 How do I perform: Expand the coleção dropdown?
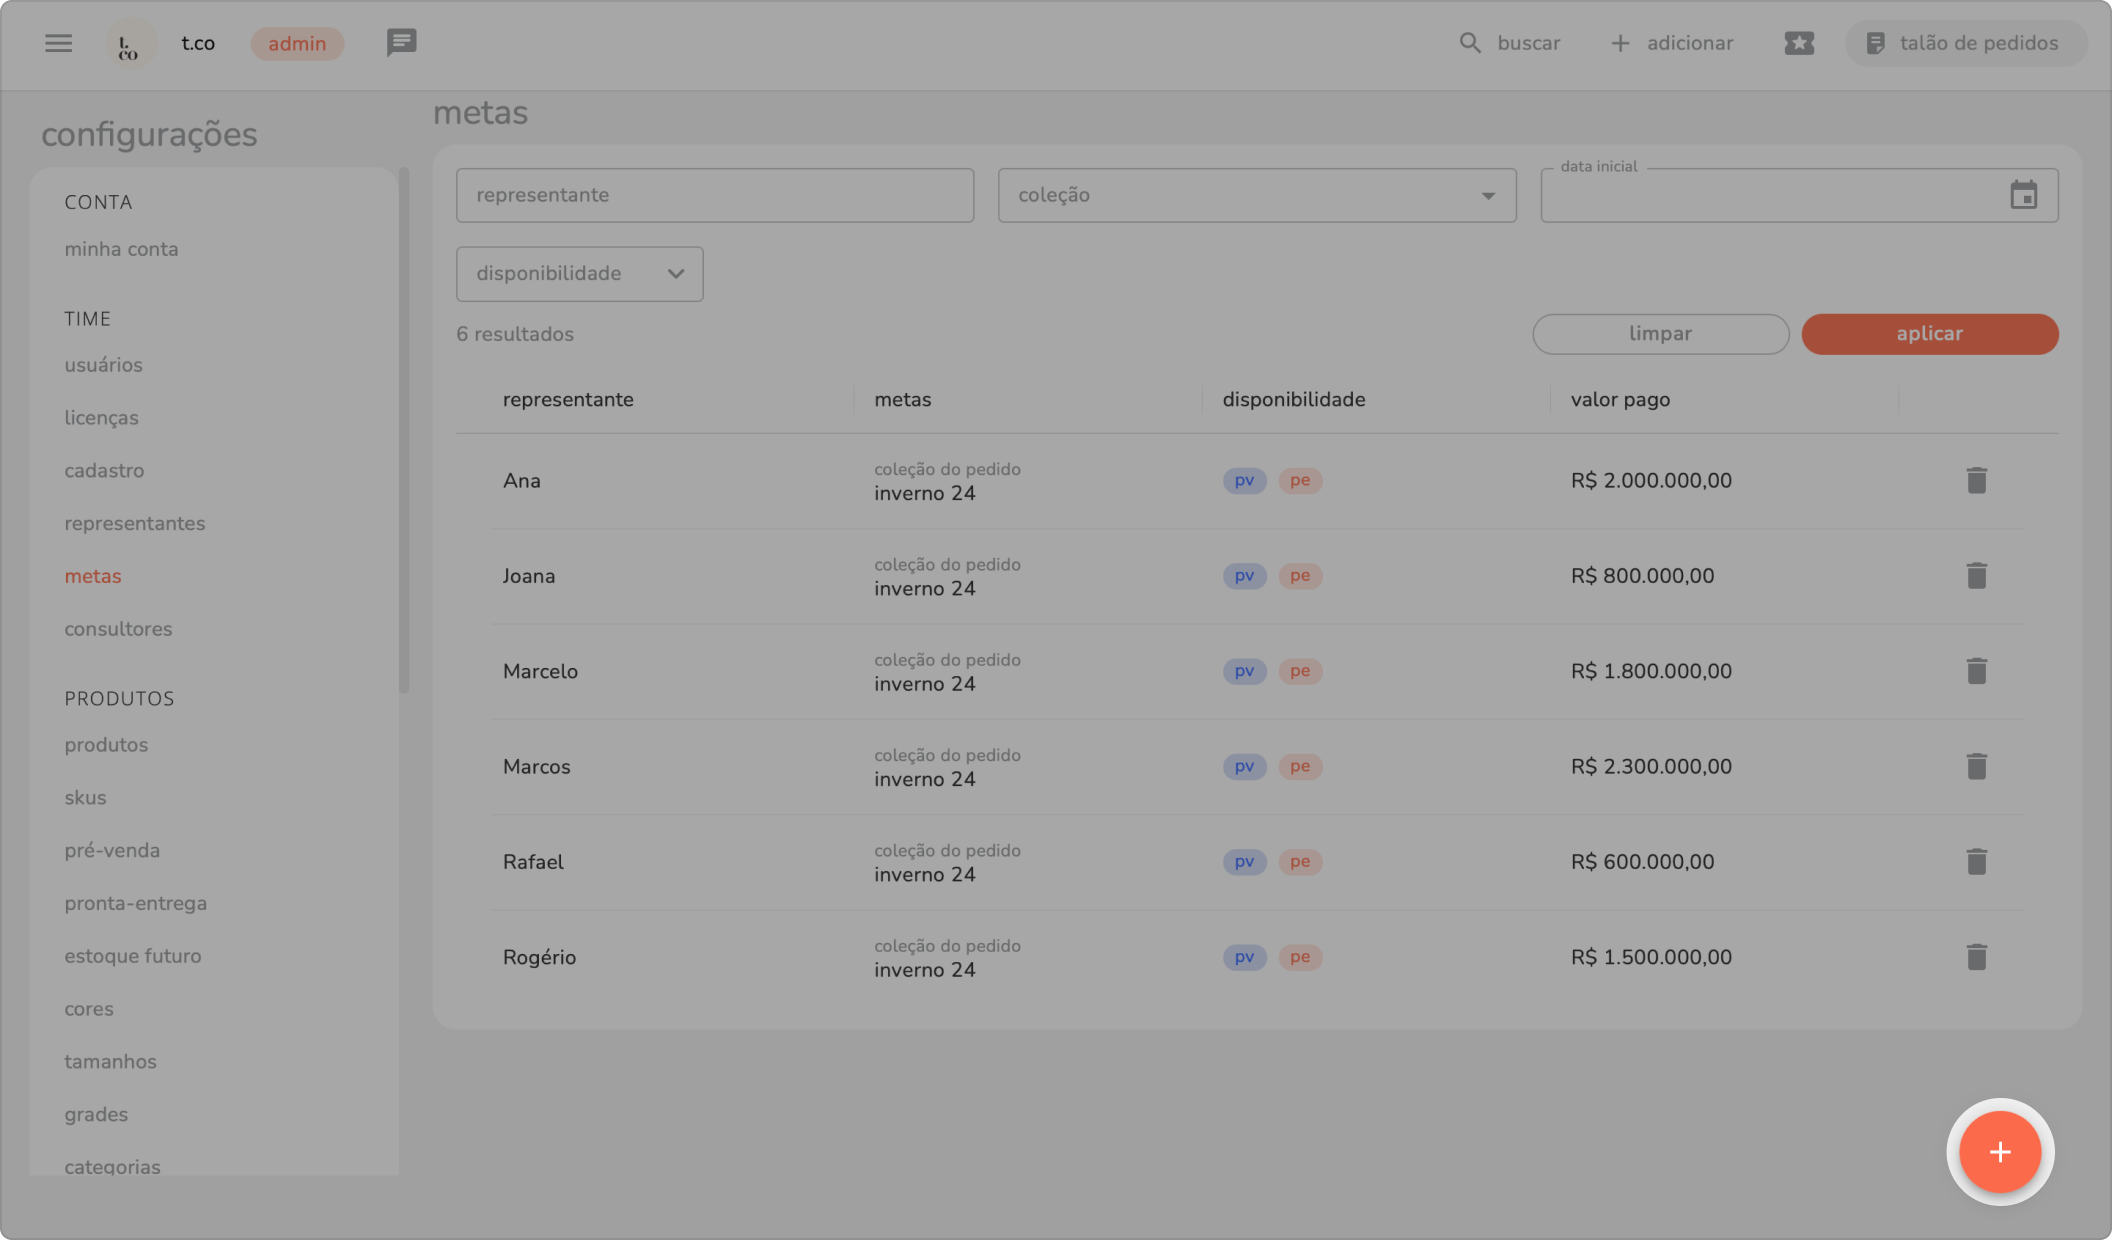[1256, 195]
